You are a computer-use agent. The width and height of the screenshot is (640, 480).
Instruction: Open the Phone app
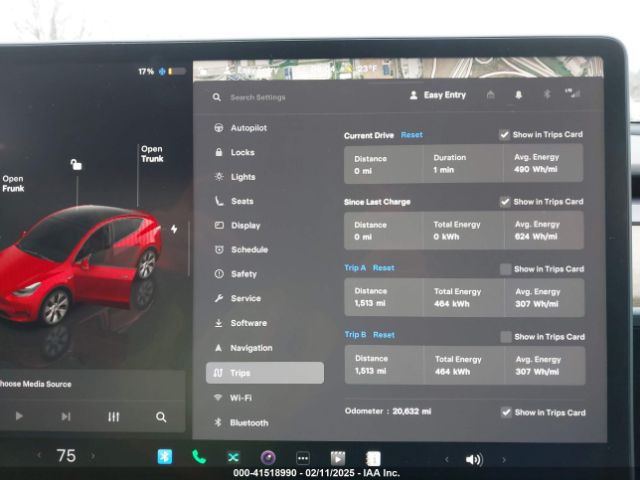click(199, 457)
